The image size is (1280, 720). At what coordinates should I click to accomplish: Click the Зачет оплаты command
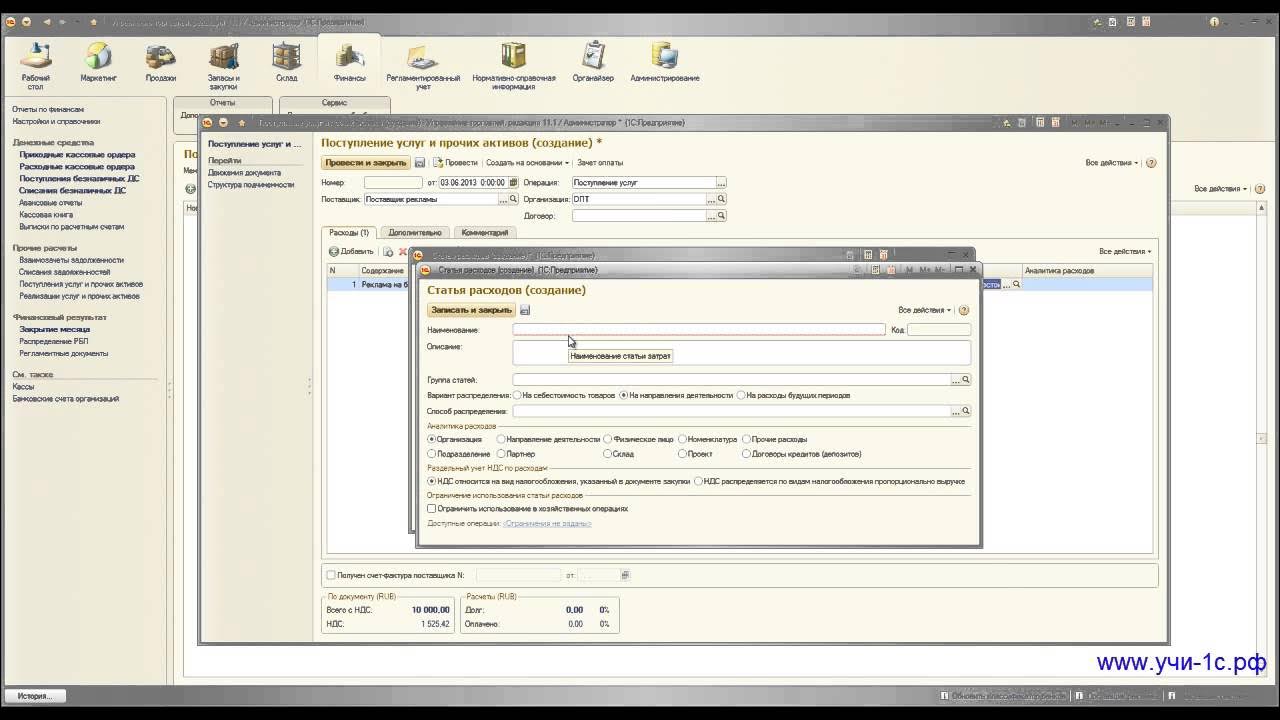(600, 162)
